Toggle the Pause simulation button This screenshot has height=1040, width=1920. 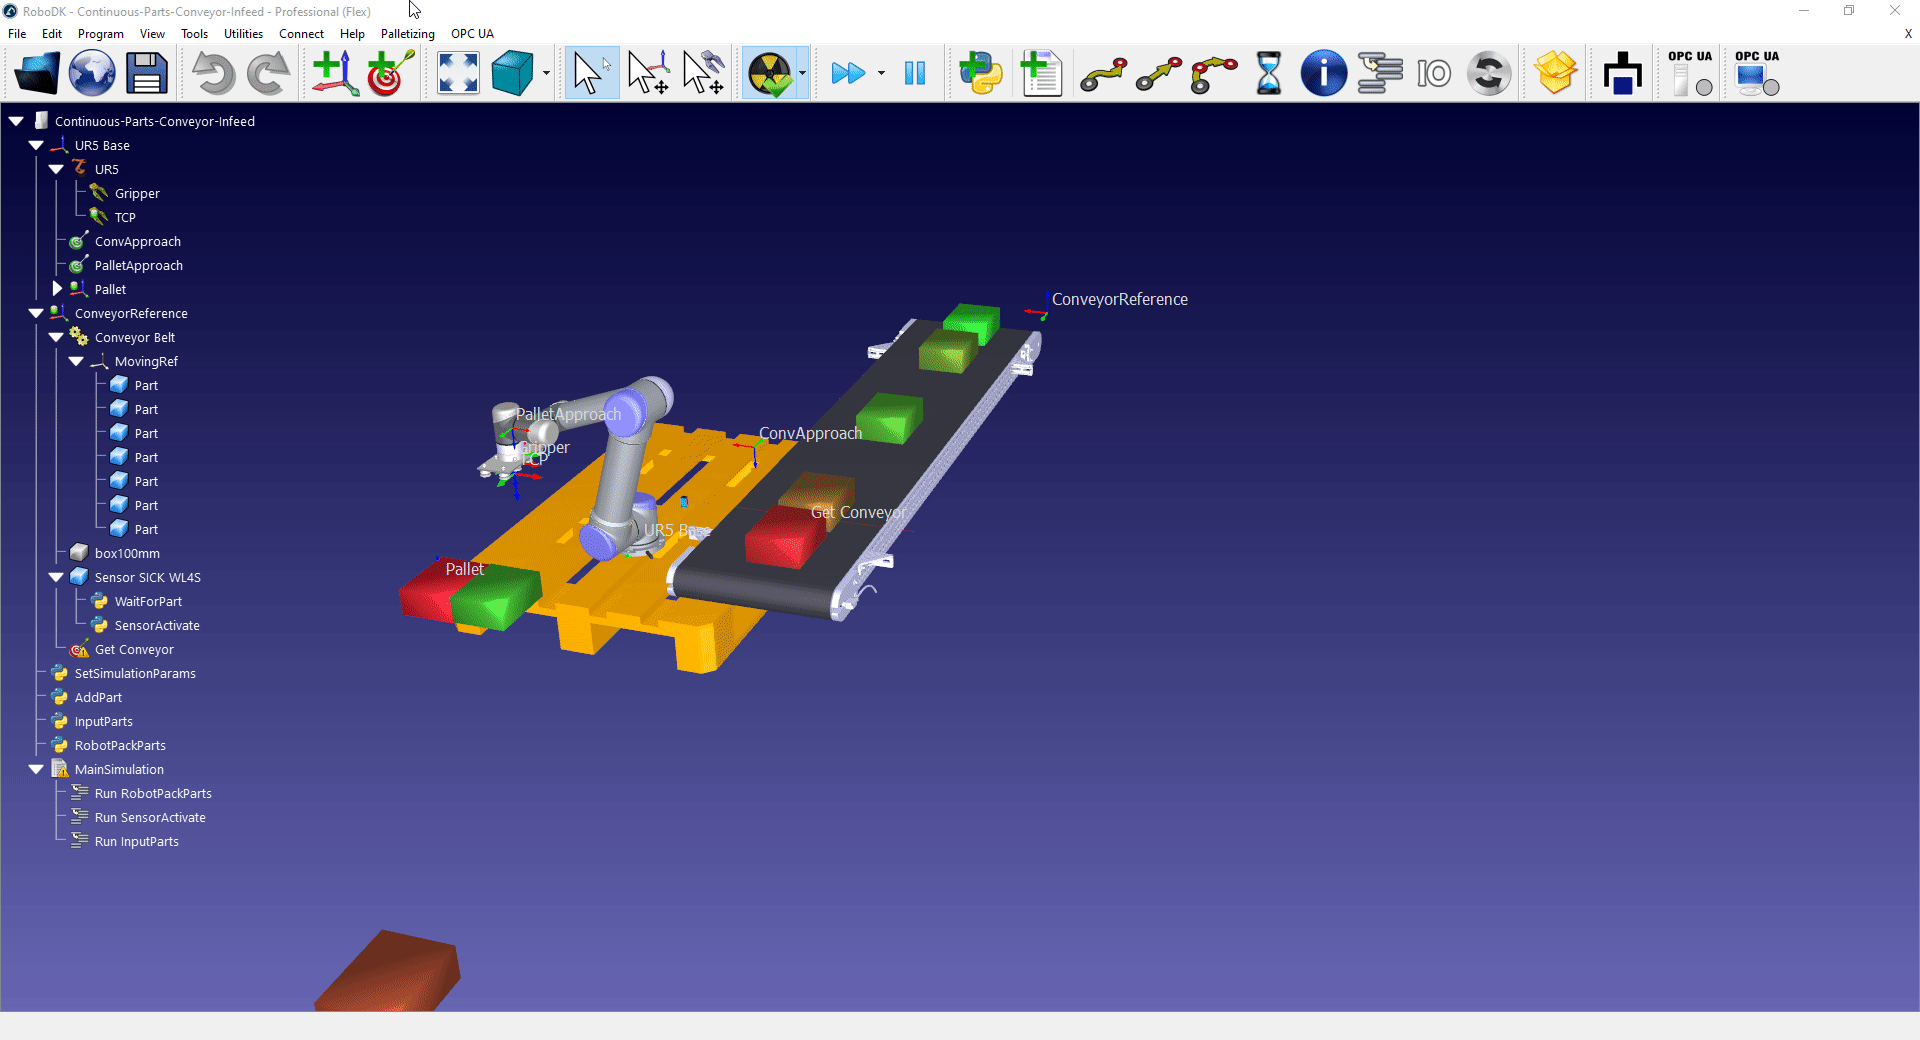(x=914, y=74)
